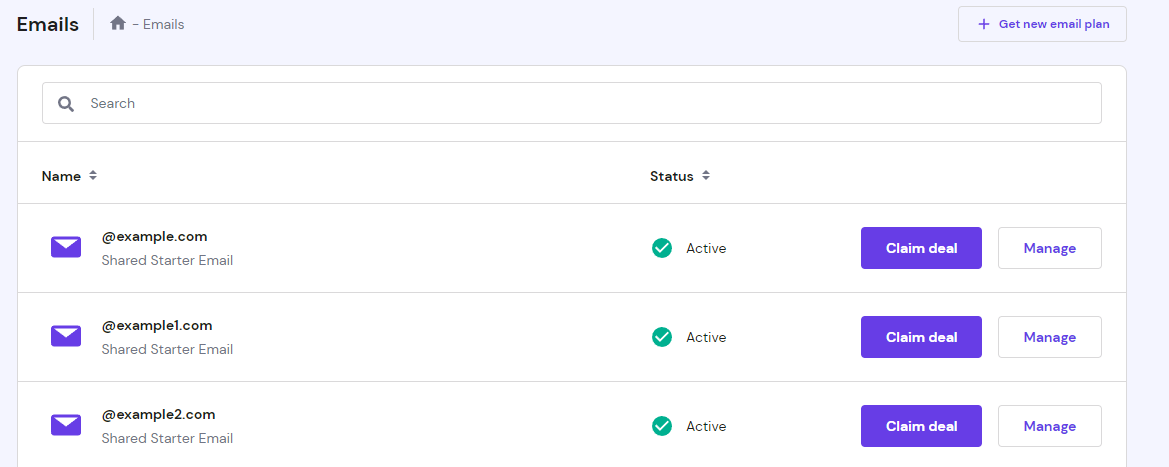
Task: Click the search magnifier icon
Action: click(66, 104)
